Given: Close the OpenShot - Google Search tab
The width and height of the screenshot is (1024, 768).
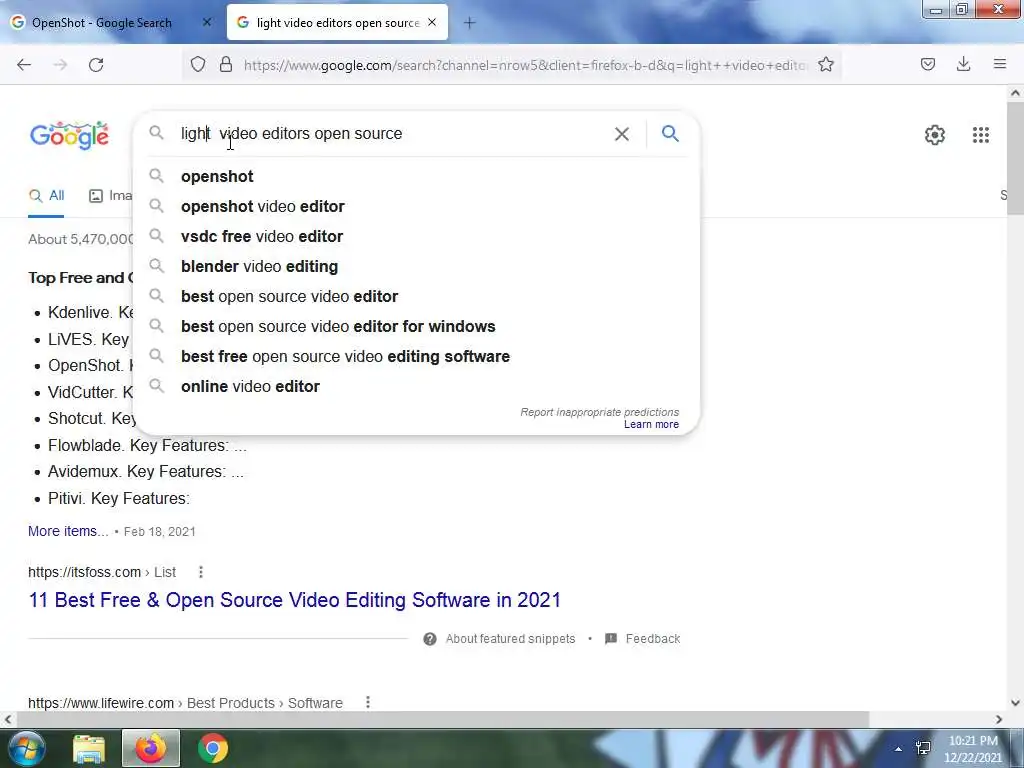Looking at the screenshot, I should 207,22.
